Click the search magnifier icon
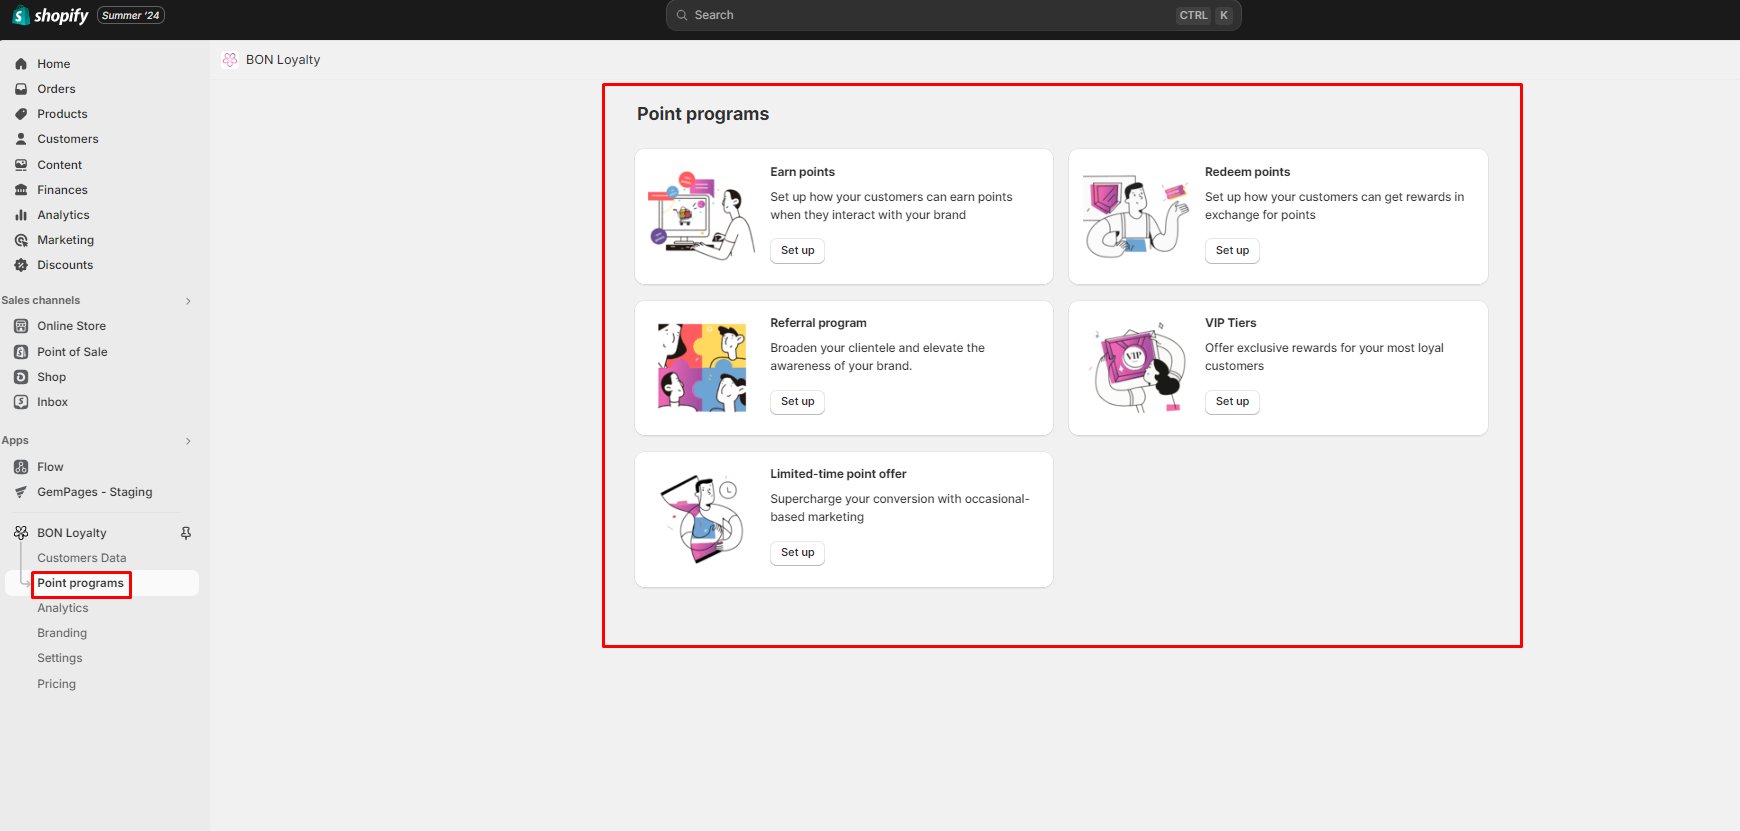 coord(682,15)
